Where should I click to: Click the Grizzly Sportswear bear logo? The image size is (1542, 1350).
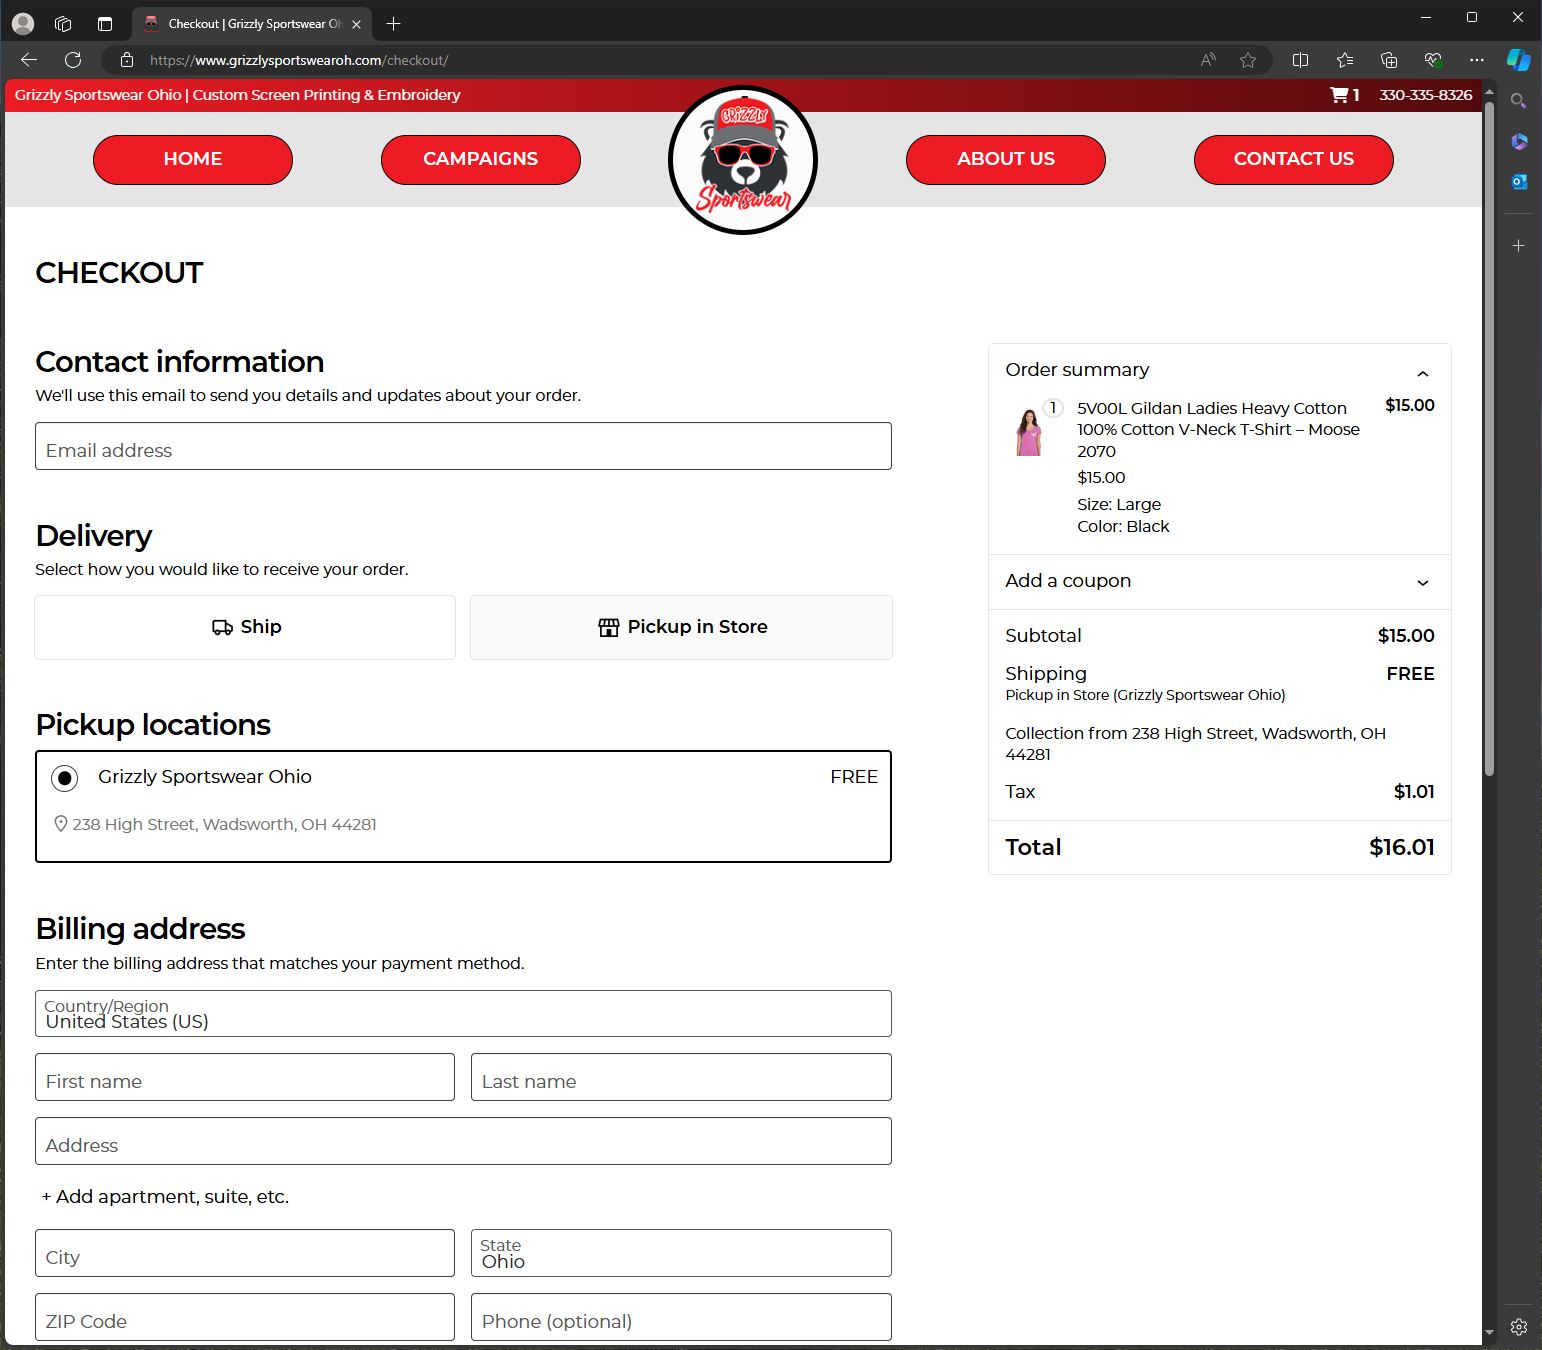click(743, 160)
